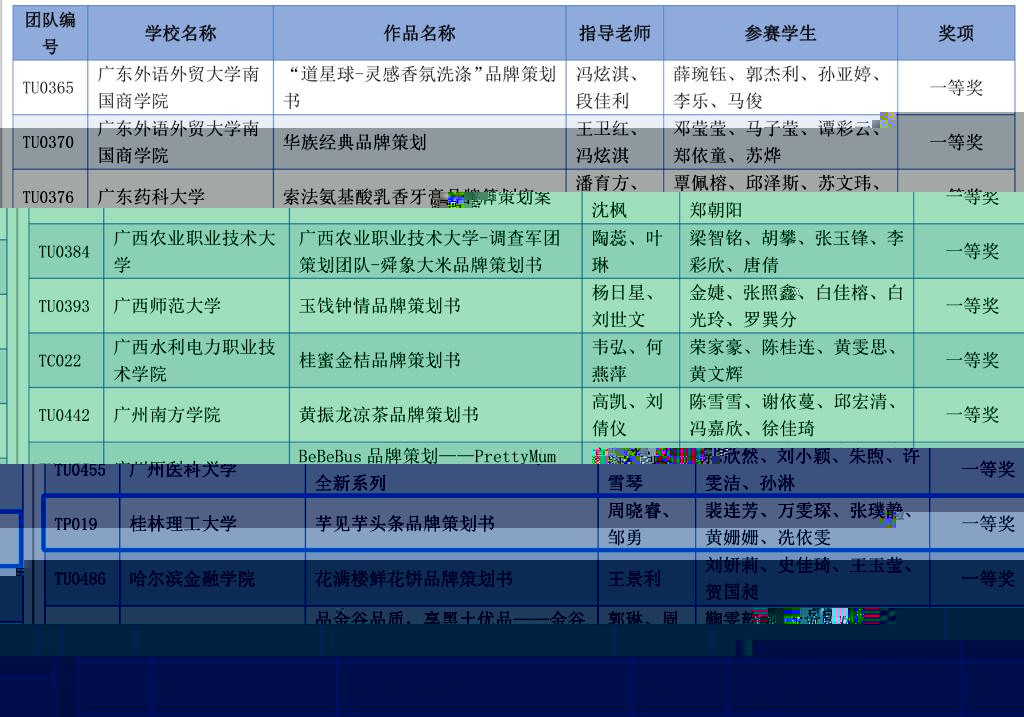Select advisor cell 冯炫淇、段佳利
The height and width of the screenshot is (717, 1024).
[x=615, y=88]
